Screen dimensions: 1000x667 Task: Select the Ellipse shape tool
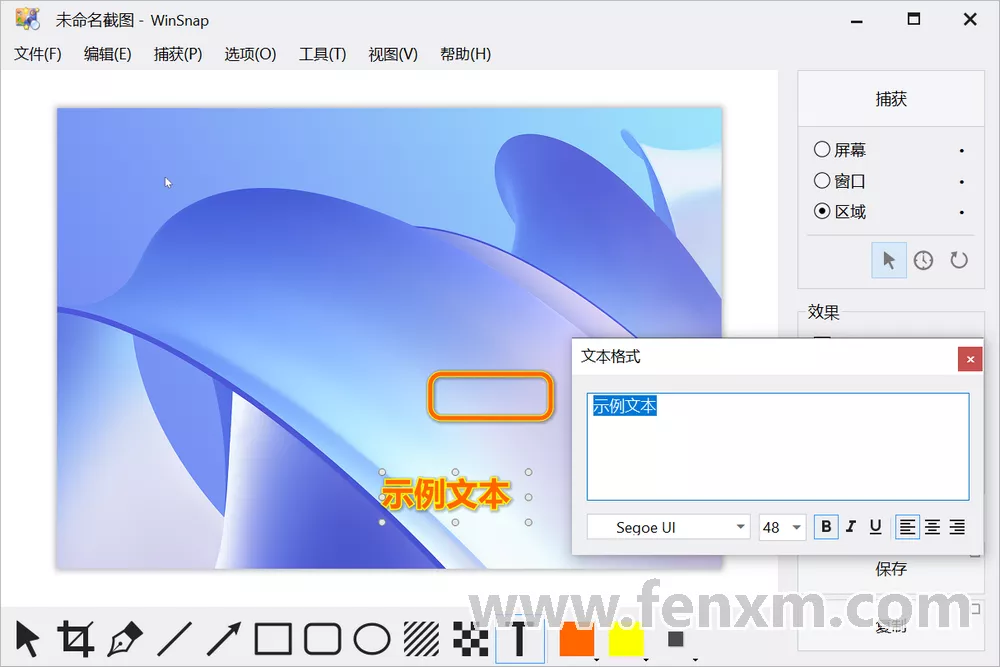click(x=372, y=639)
